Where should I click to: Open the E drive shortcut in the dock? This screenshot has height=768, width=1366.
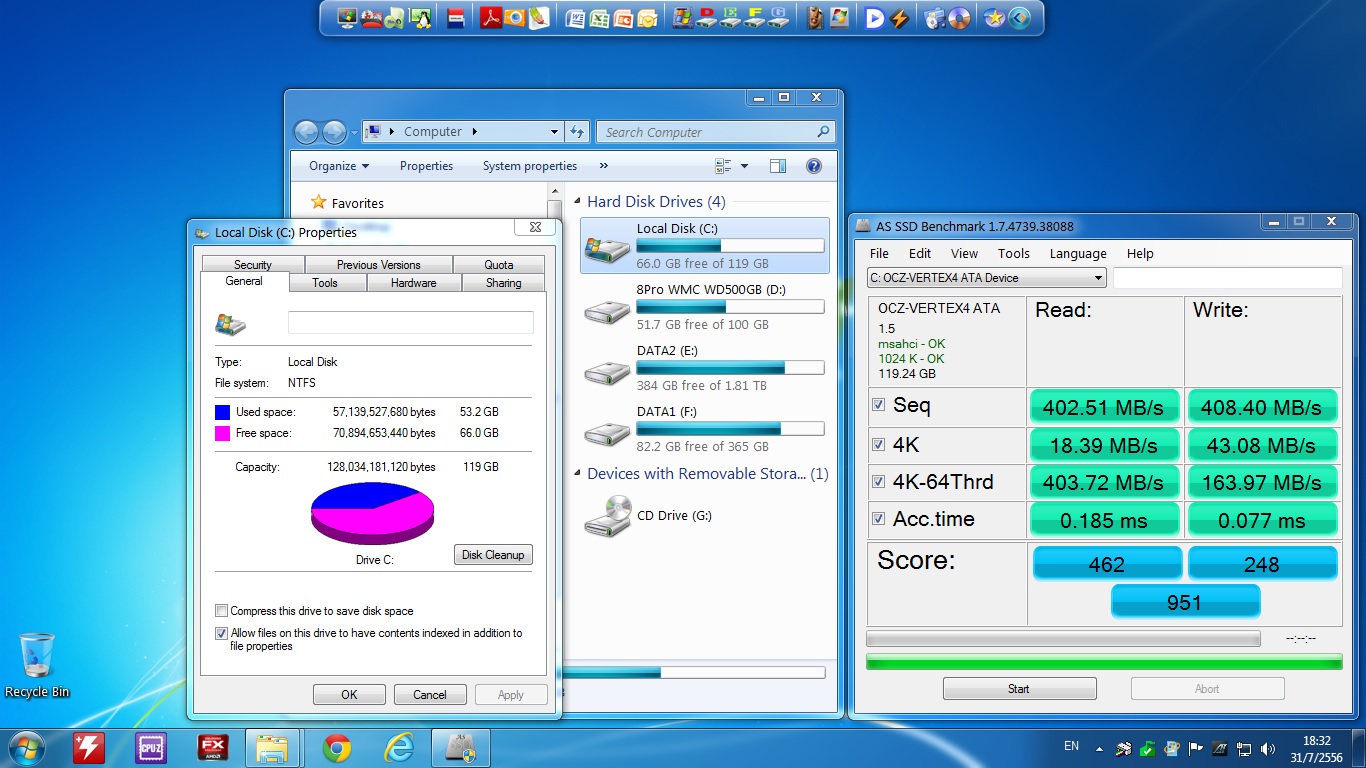tap(731, 18)
